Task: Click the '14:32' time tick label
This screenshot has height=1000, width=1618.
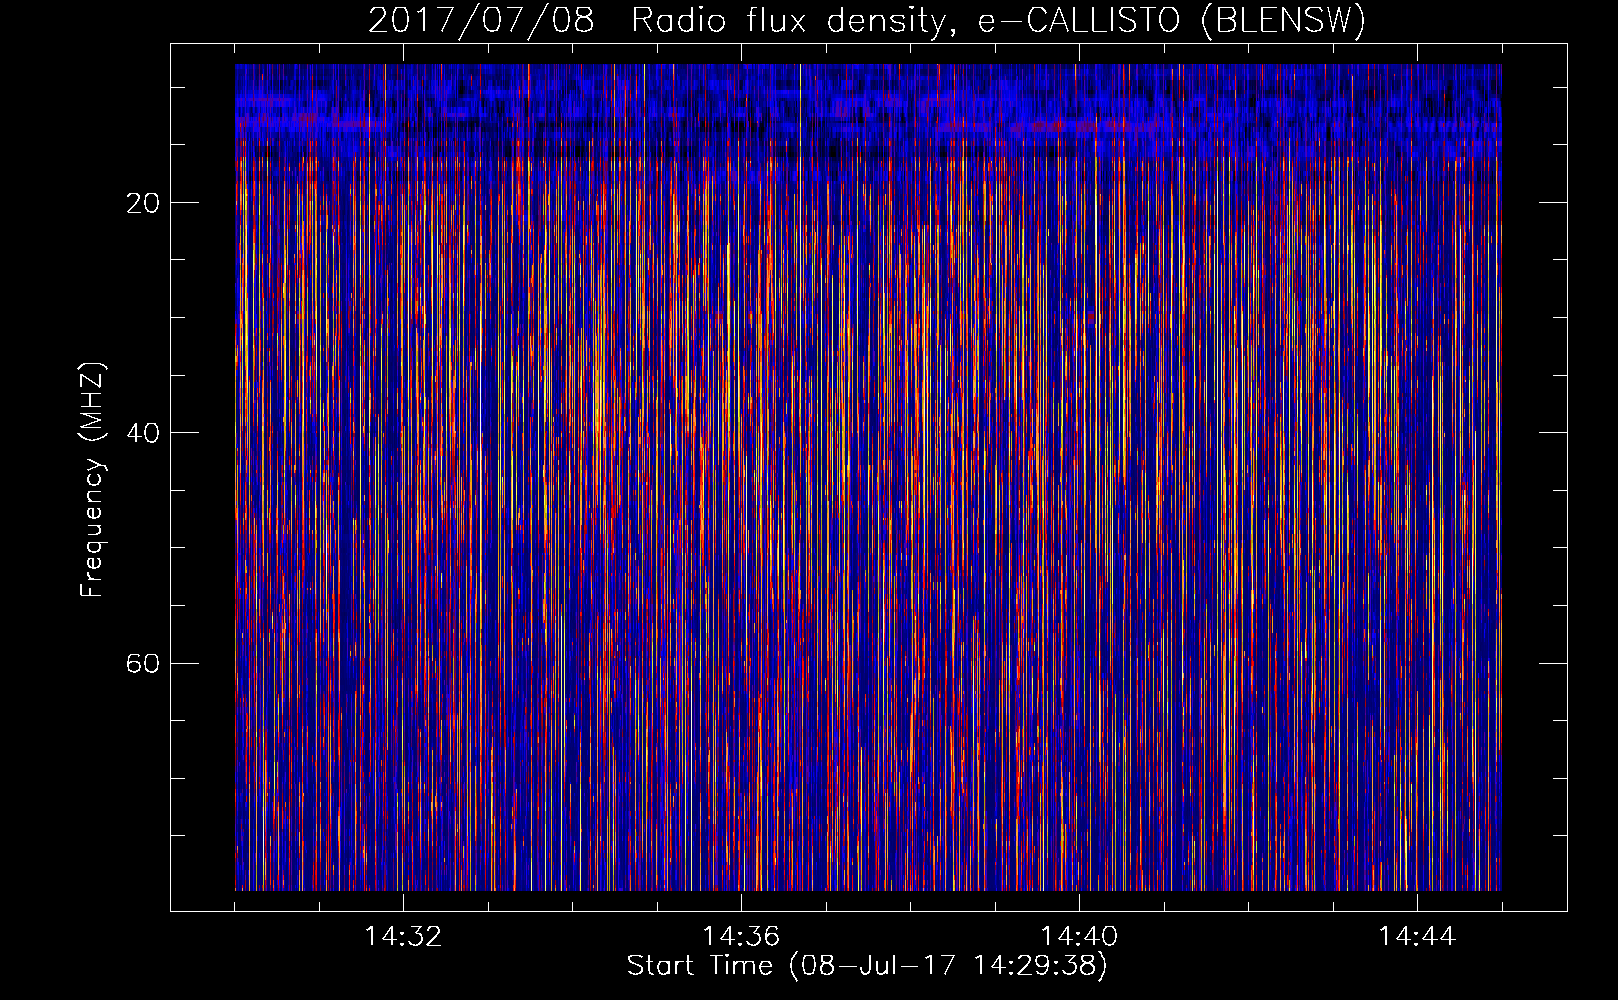Action: [x=403, y=937]
